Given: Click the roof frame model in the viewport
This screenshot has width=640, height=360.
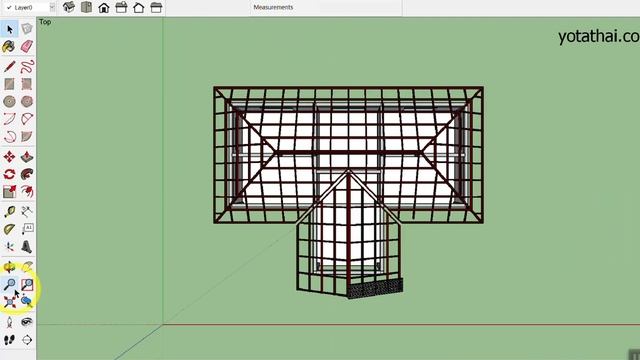Looking at the screenshot, I should [349, 192].
